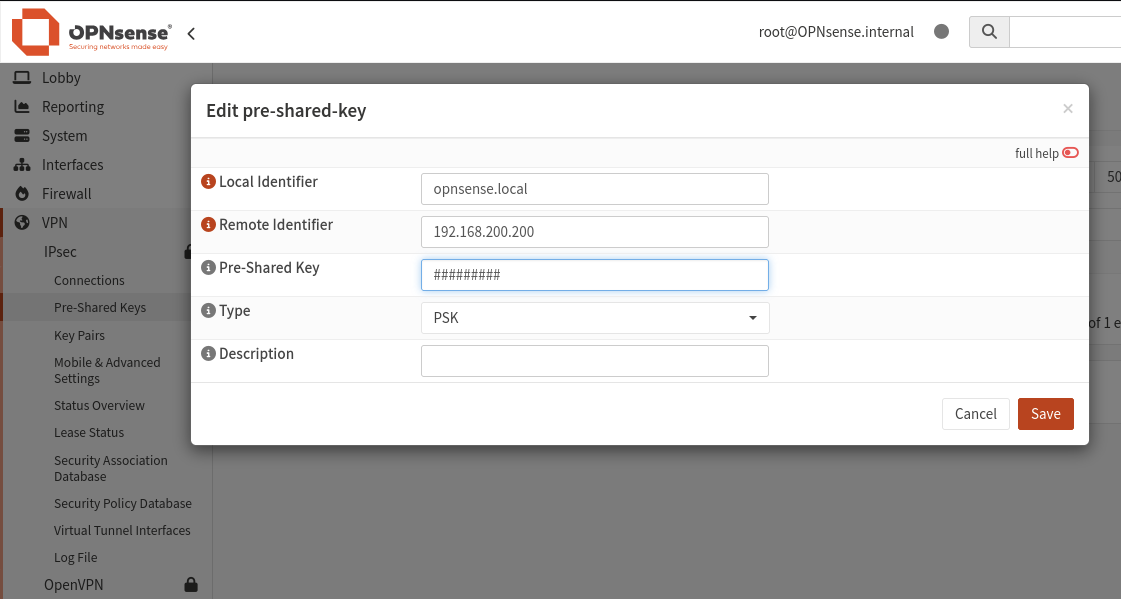Click the Interfaces network icon
Image resolution: width=1121 pixels, height=599 pixels.
pyautogui.click(x=22, y=165)
